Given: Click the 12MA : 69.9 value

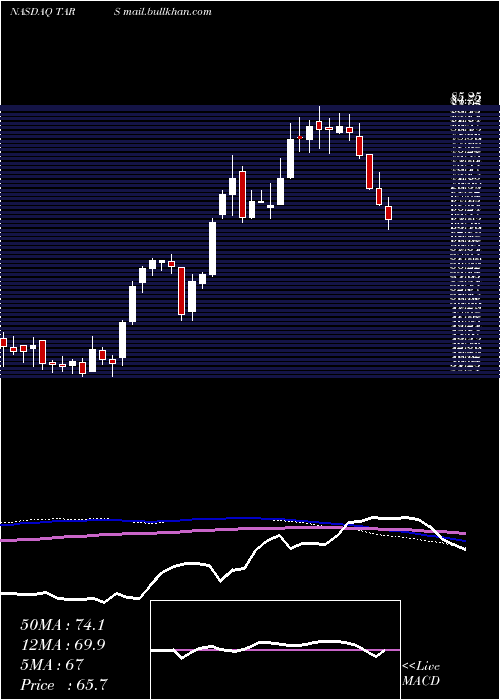Looking at the screenshot, I should [x=64, y=645].
